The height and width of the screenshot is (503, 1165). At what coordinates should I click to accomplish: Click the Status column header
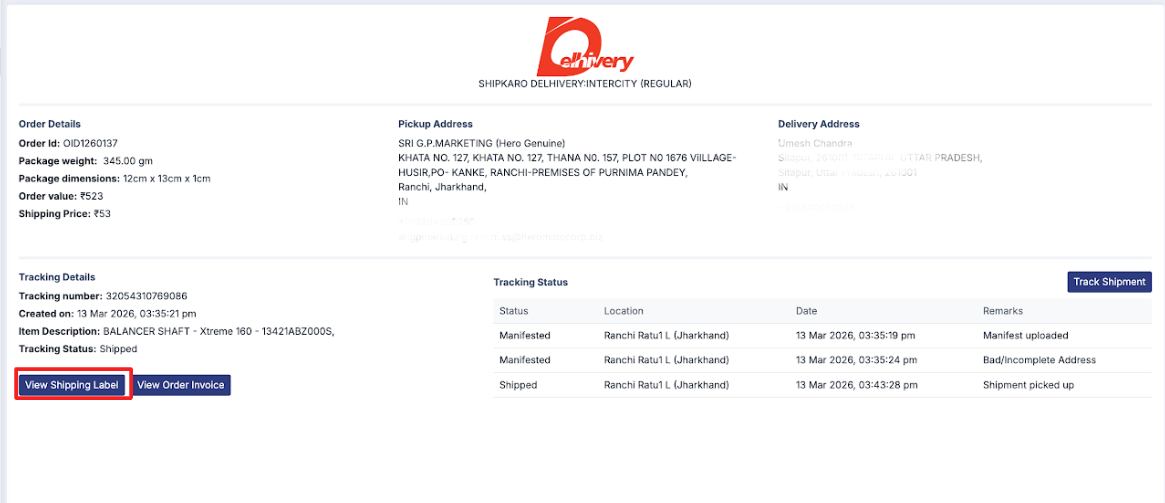click(x=514, y=311)
